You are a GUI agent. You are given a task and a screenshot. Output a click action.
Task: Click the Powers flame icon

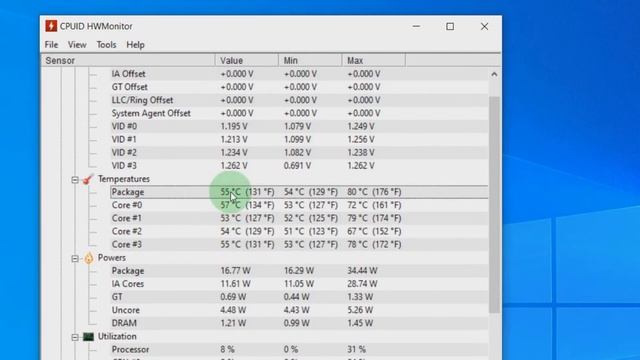[89, 258]
